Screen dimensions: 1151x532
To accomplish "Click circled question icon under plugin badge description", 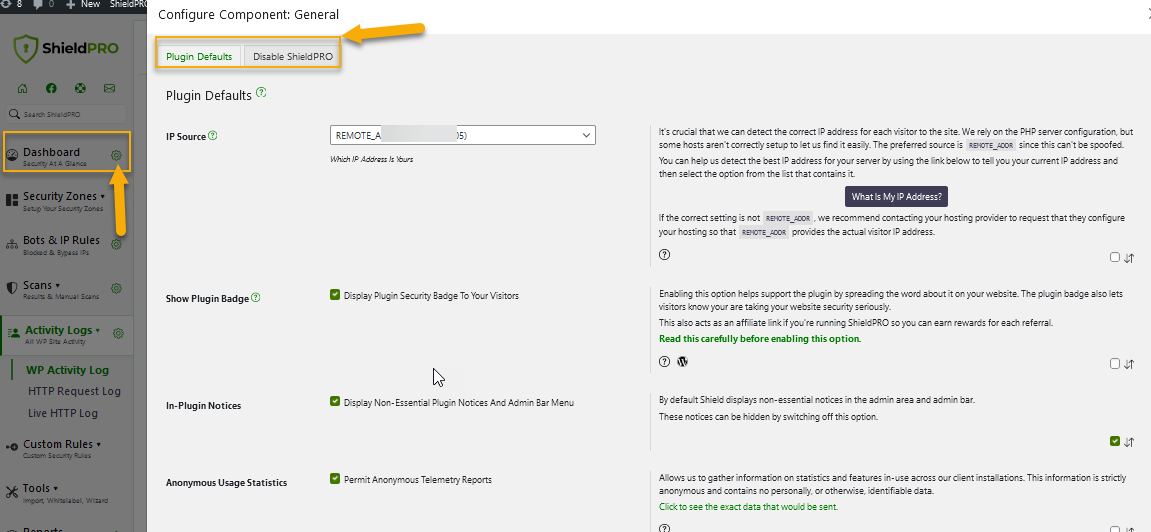I will click(x=664, y=362).
